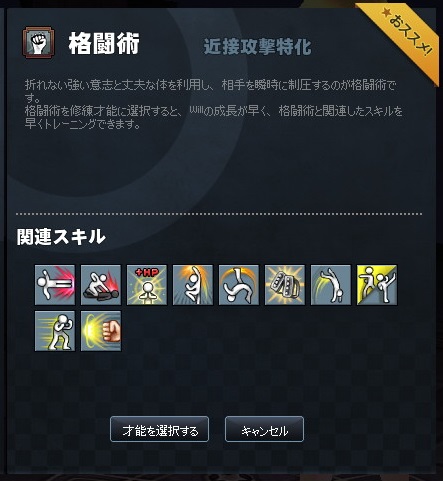Select the rising uppercut skill icon

coord(193,285)
